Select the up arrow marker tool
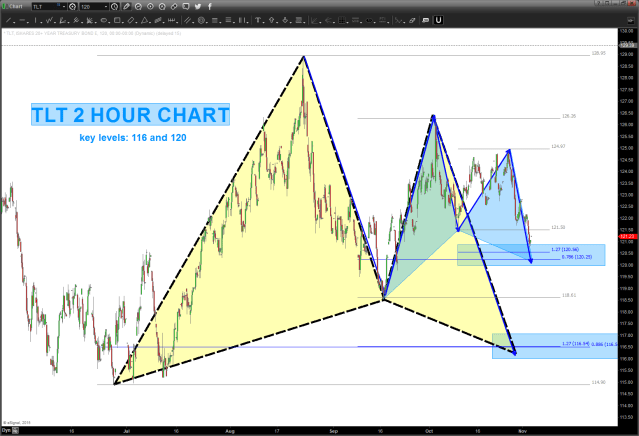The height and width of the screenshot is (436, 639). [x=271, y=20]
